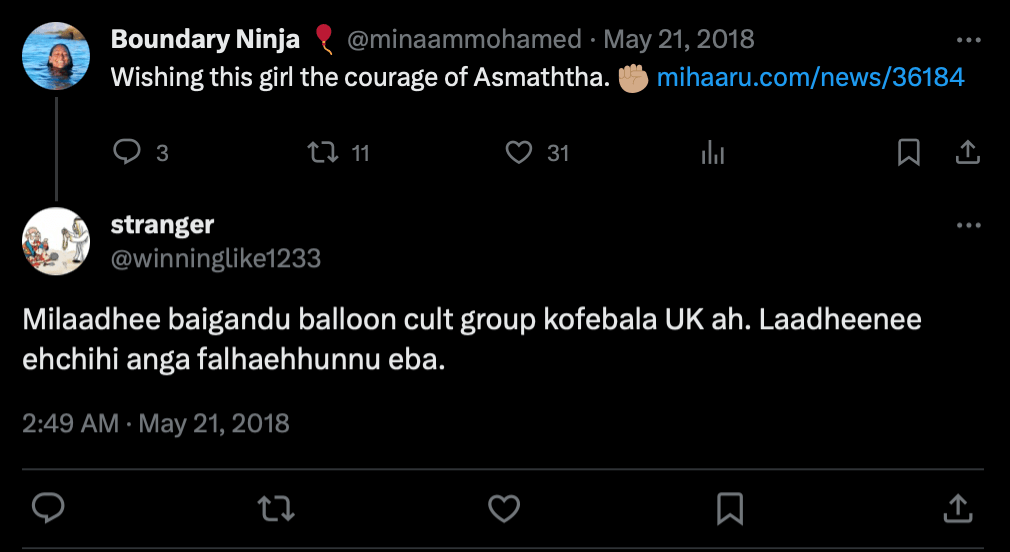Like the Boundary Ninja tweet
The image size is (1010, 552).
(518, 152)
